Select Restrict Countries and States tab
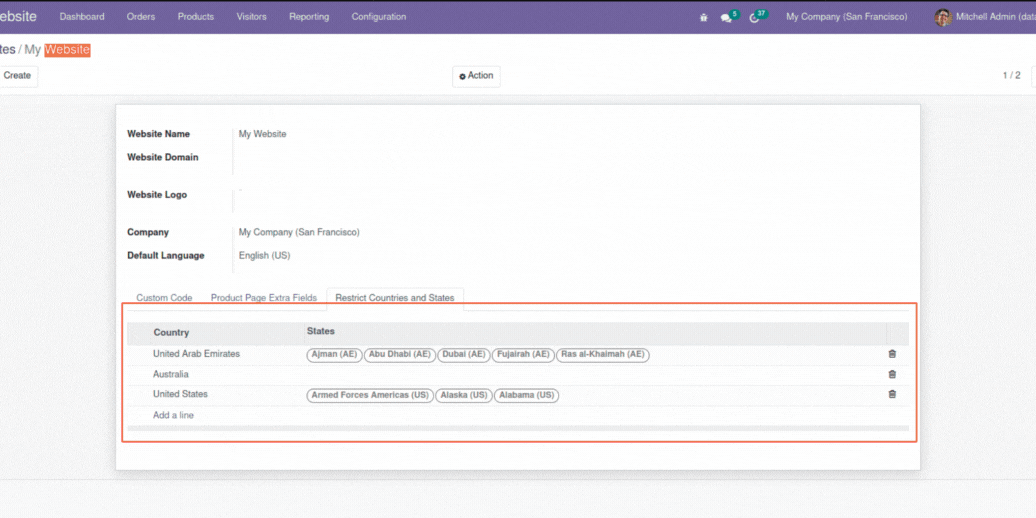 (394, 298)
